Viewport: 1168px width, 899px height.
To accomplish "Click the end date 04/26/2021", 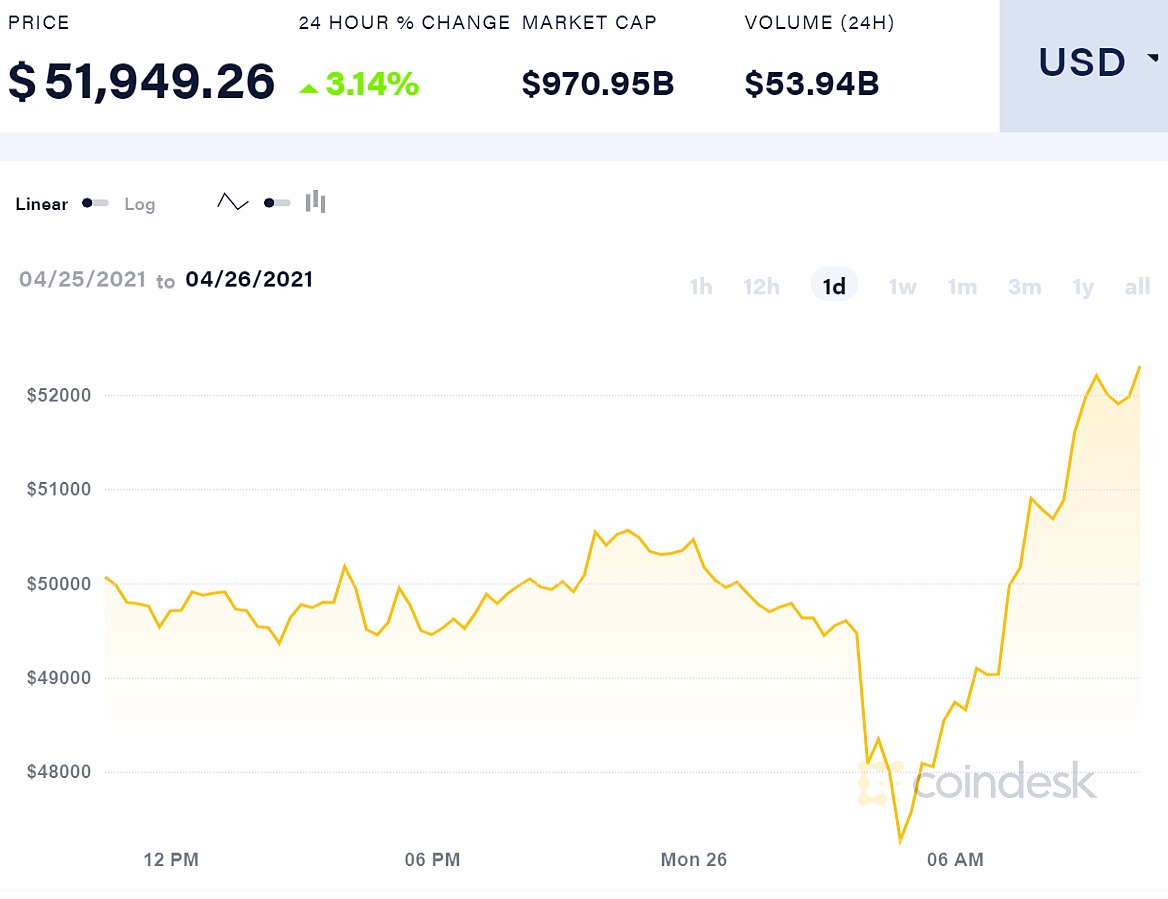I will [x=249, y=279].
